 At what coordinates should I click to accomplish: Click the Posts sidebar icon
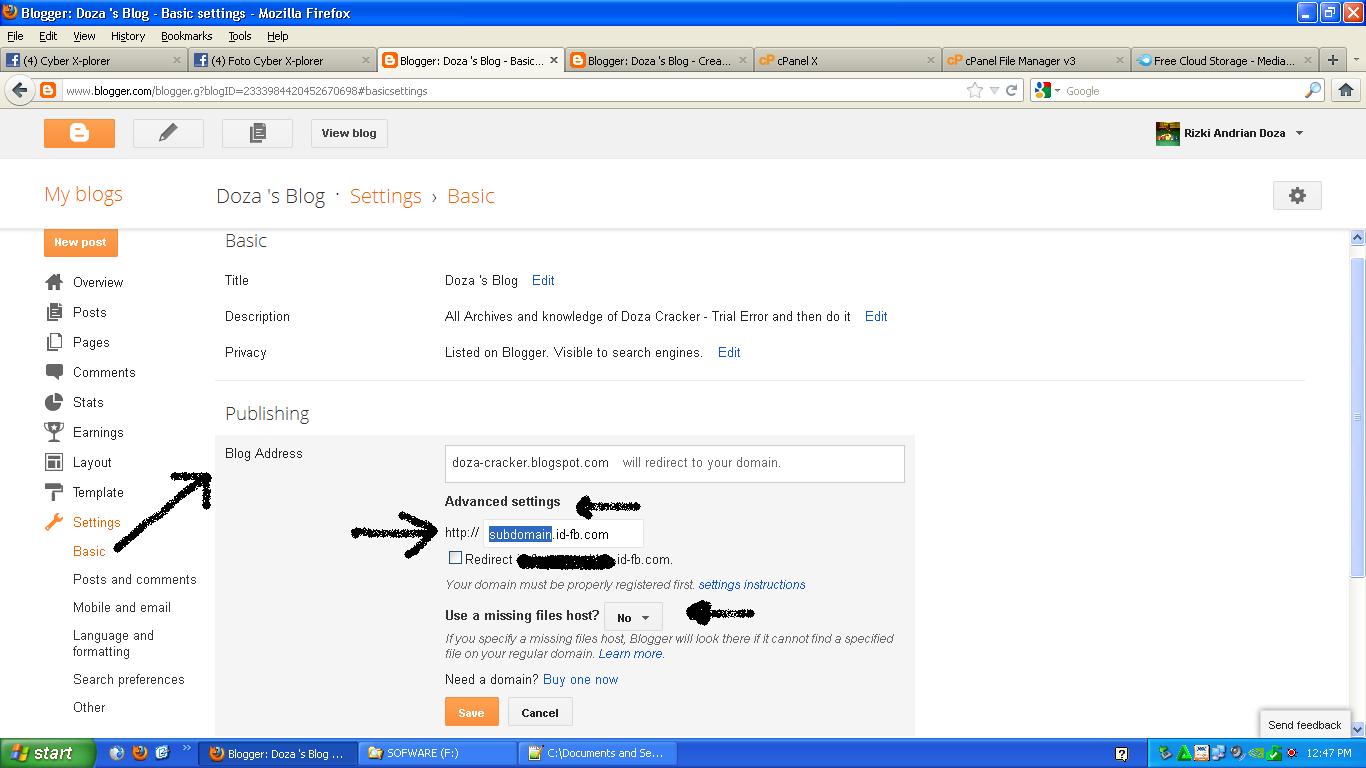[54, 312]
